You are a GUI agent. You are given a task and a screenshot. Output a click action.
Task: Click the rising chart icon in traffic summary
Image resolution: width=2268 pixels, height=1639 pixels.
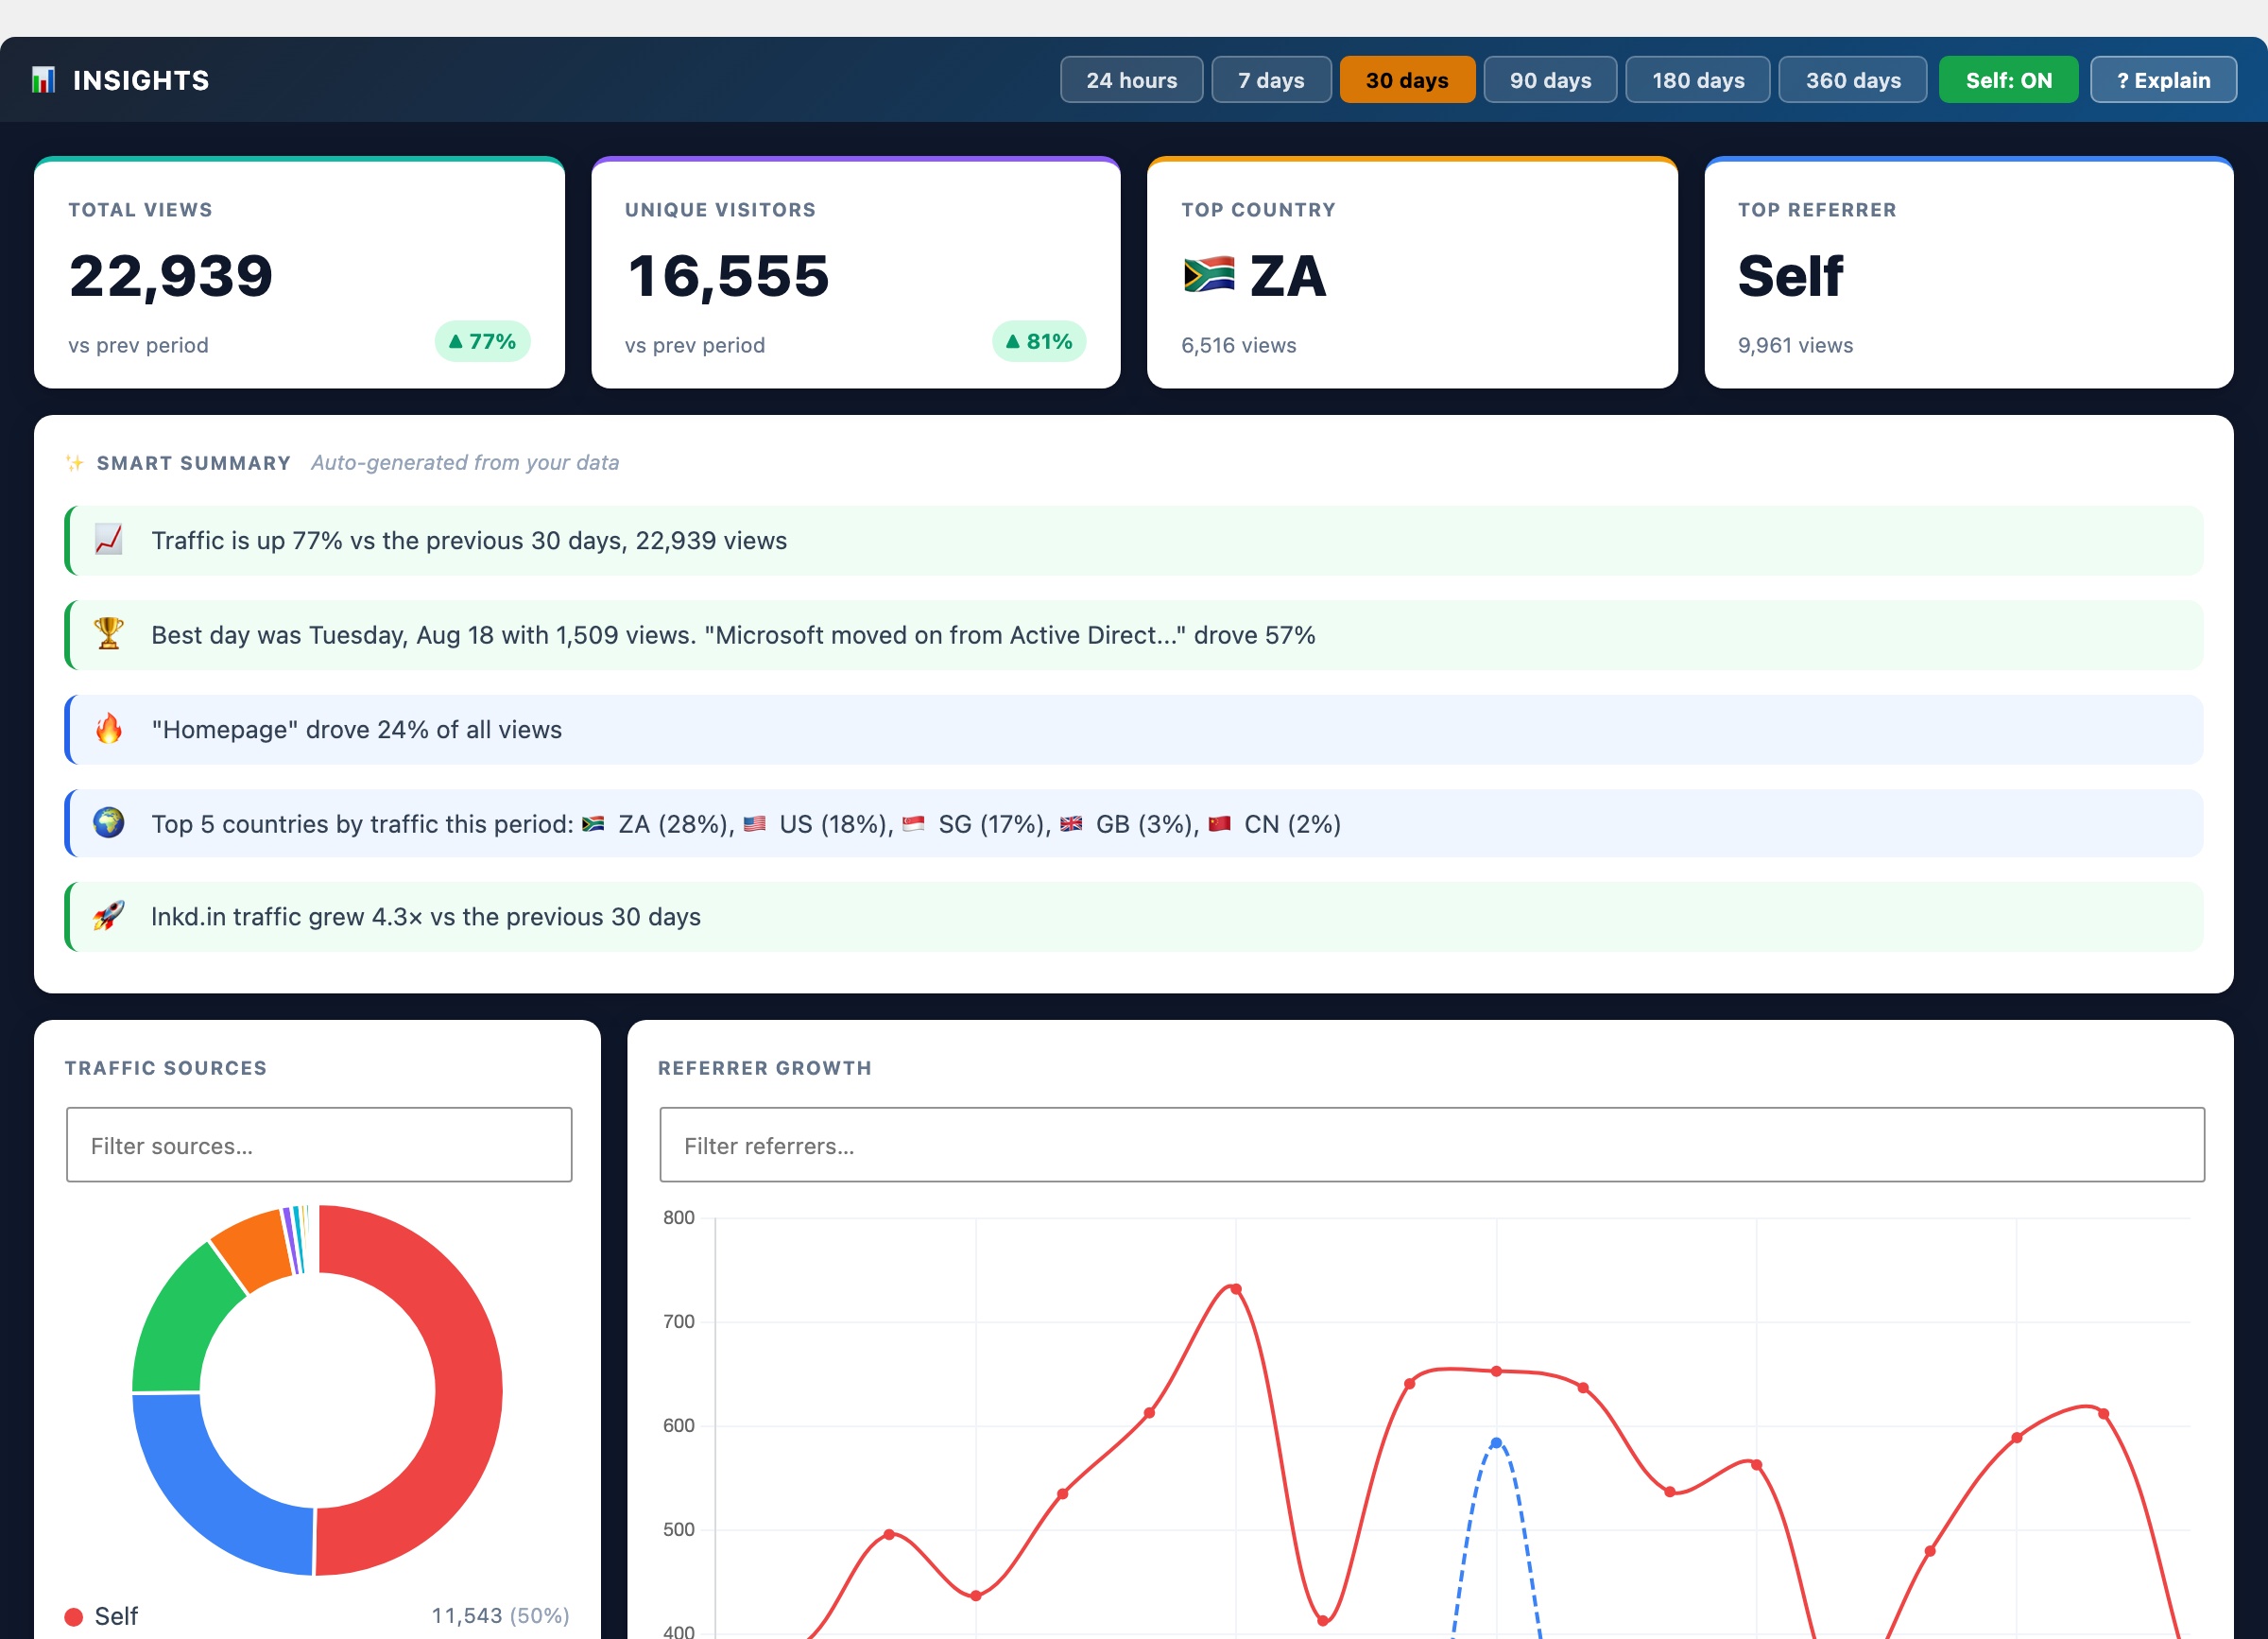(108, 540)
